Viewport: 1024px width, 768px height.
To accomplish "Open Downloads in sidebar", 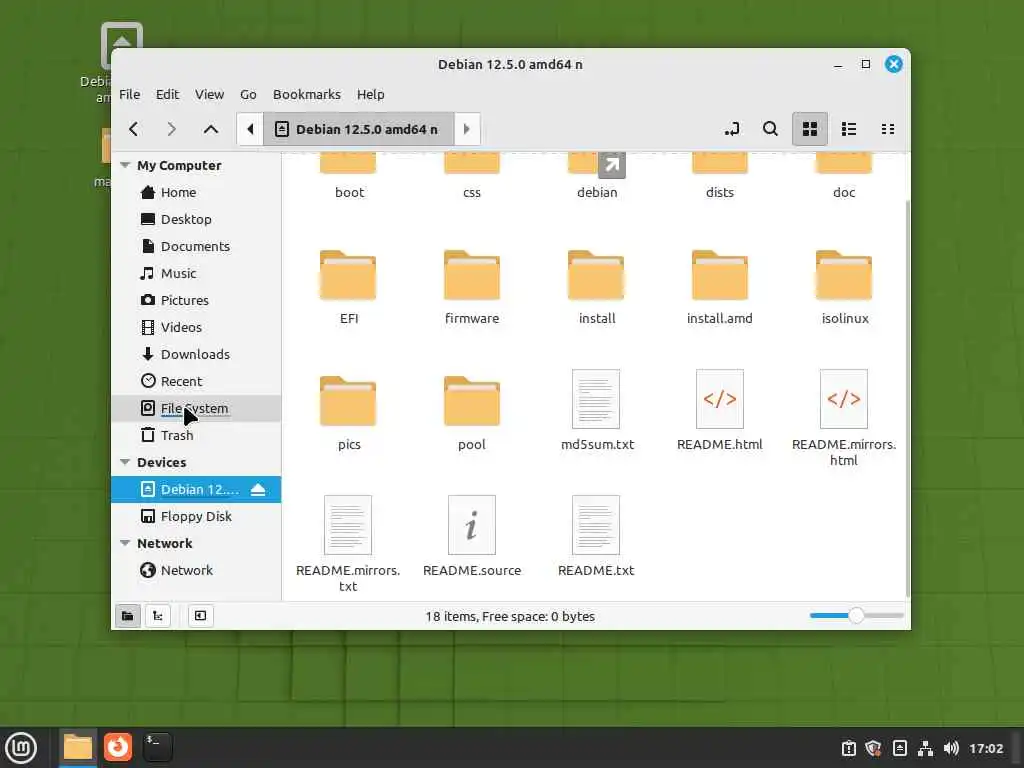I will point(196,354).
